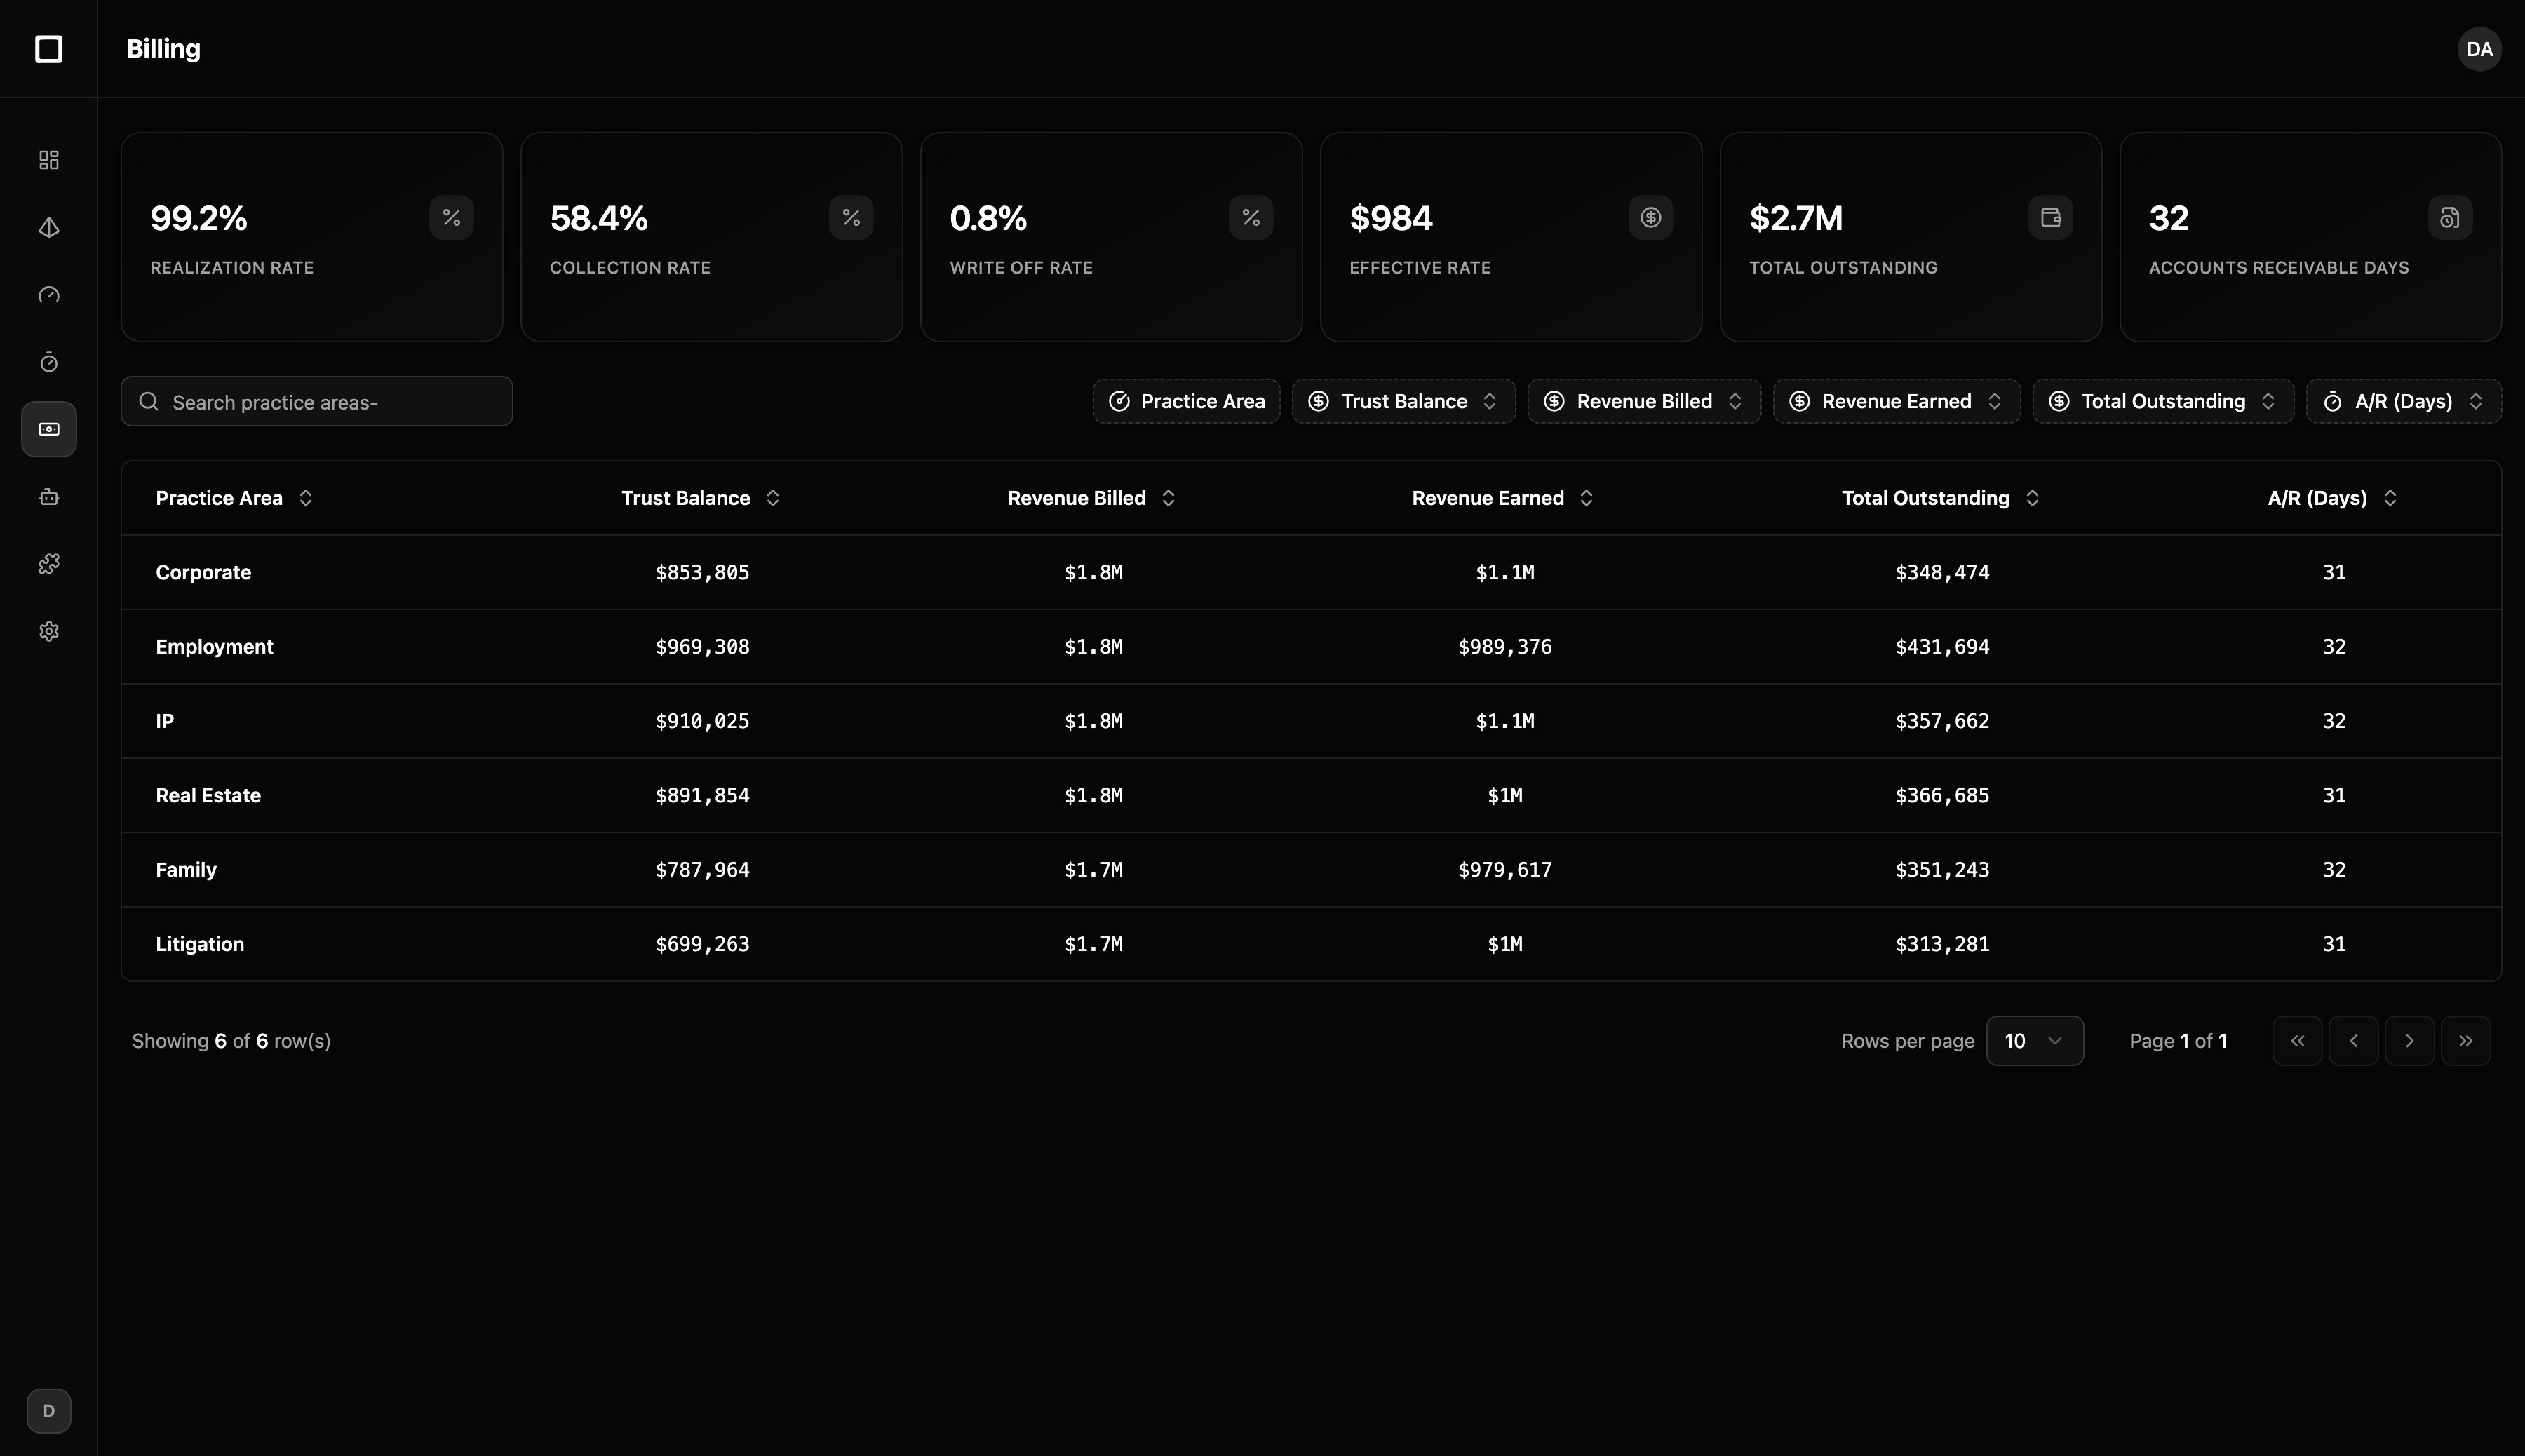
Task: Go to the next page with chevron button
Action: [x=2410, y=1040]
